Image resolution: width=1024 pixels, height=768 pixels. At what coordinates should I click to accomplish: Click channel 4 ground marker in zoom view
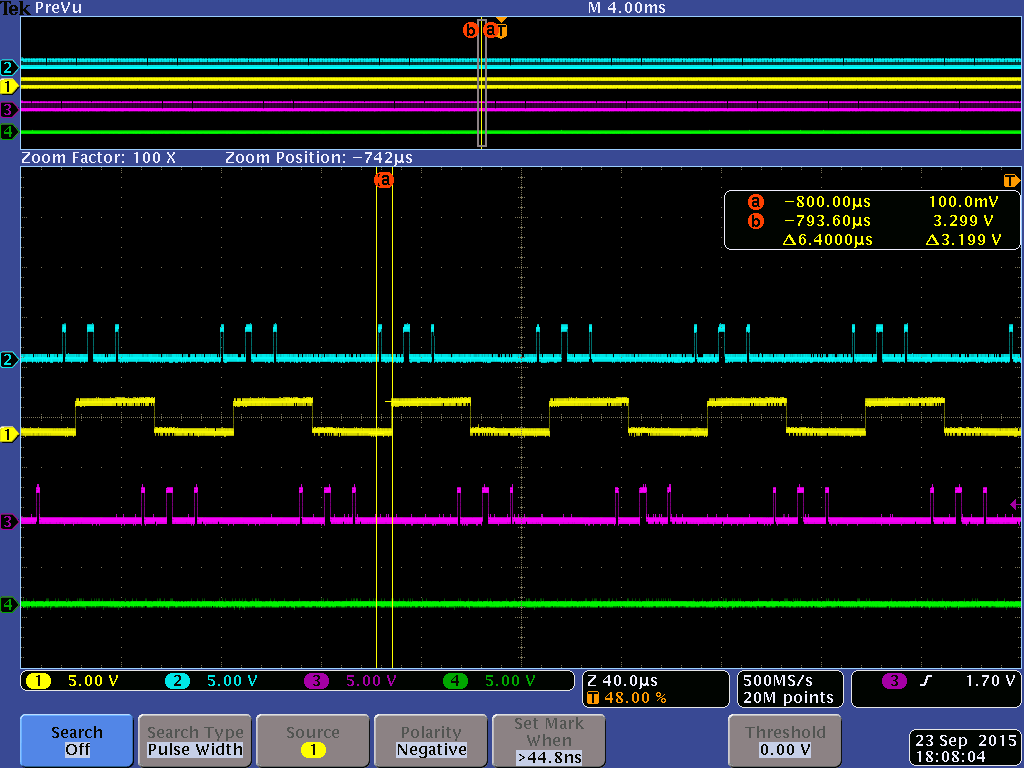coord(9,605)
